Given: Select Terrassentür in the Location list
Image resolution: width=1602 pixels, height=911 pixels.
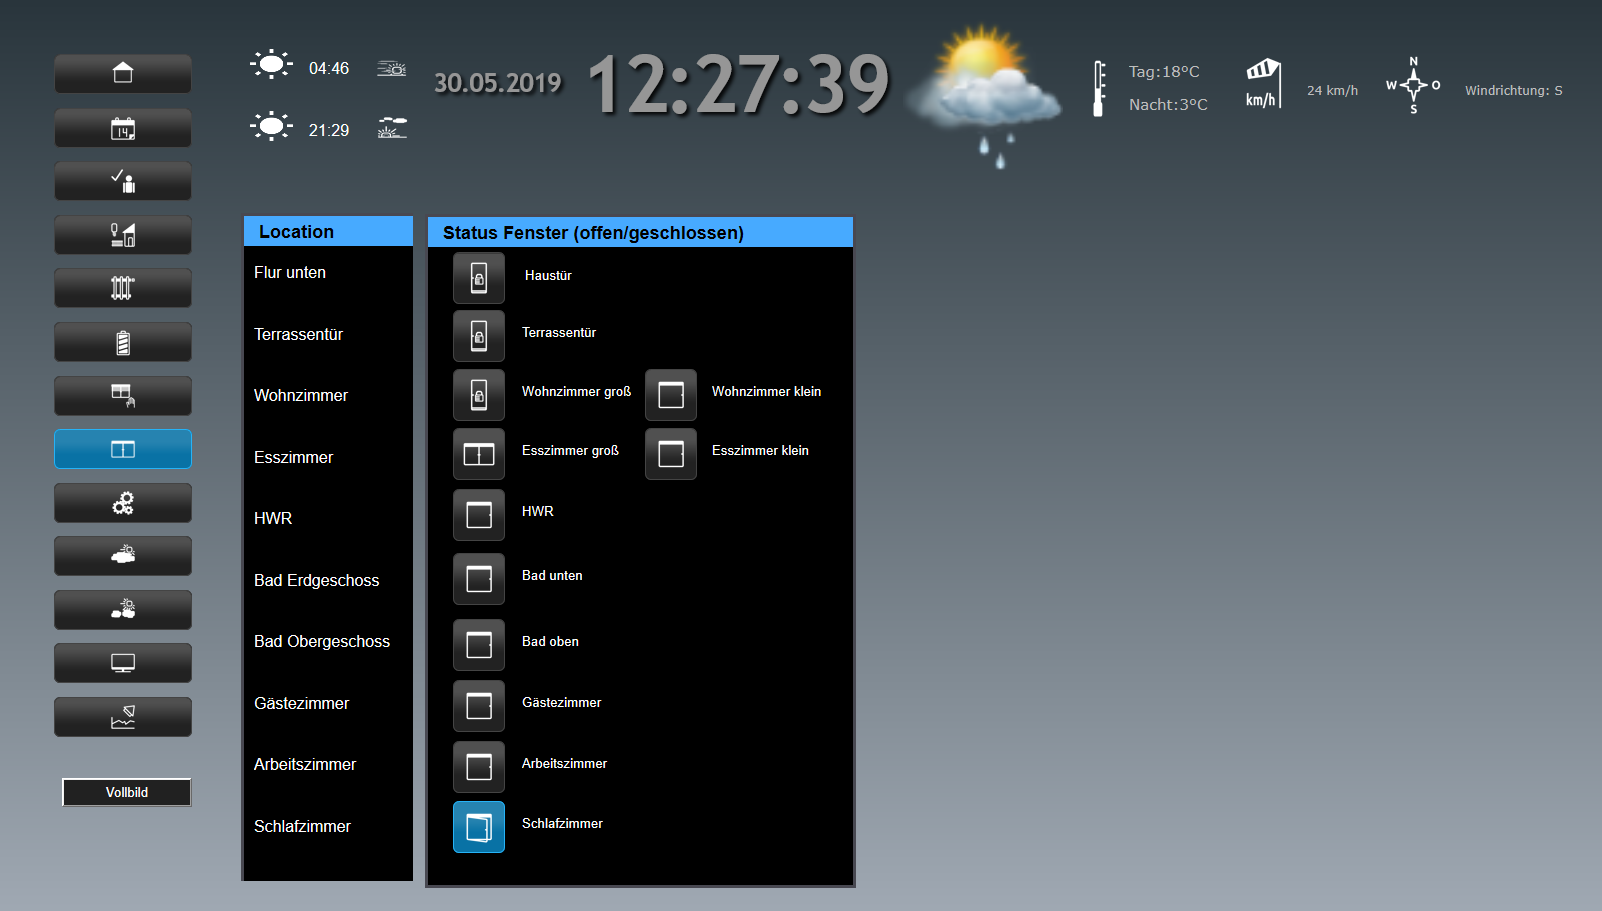Looking at the screenshot, I should point(298,334).
